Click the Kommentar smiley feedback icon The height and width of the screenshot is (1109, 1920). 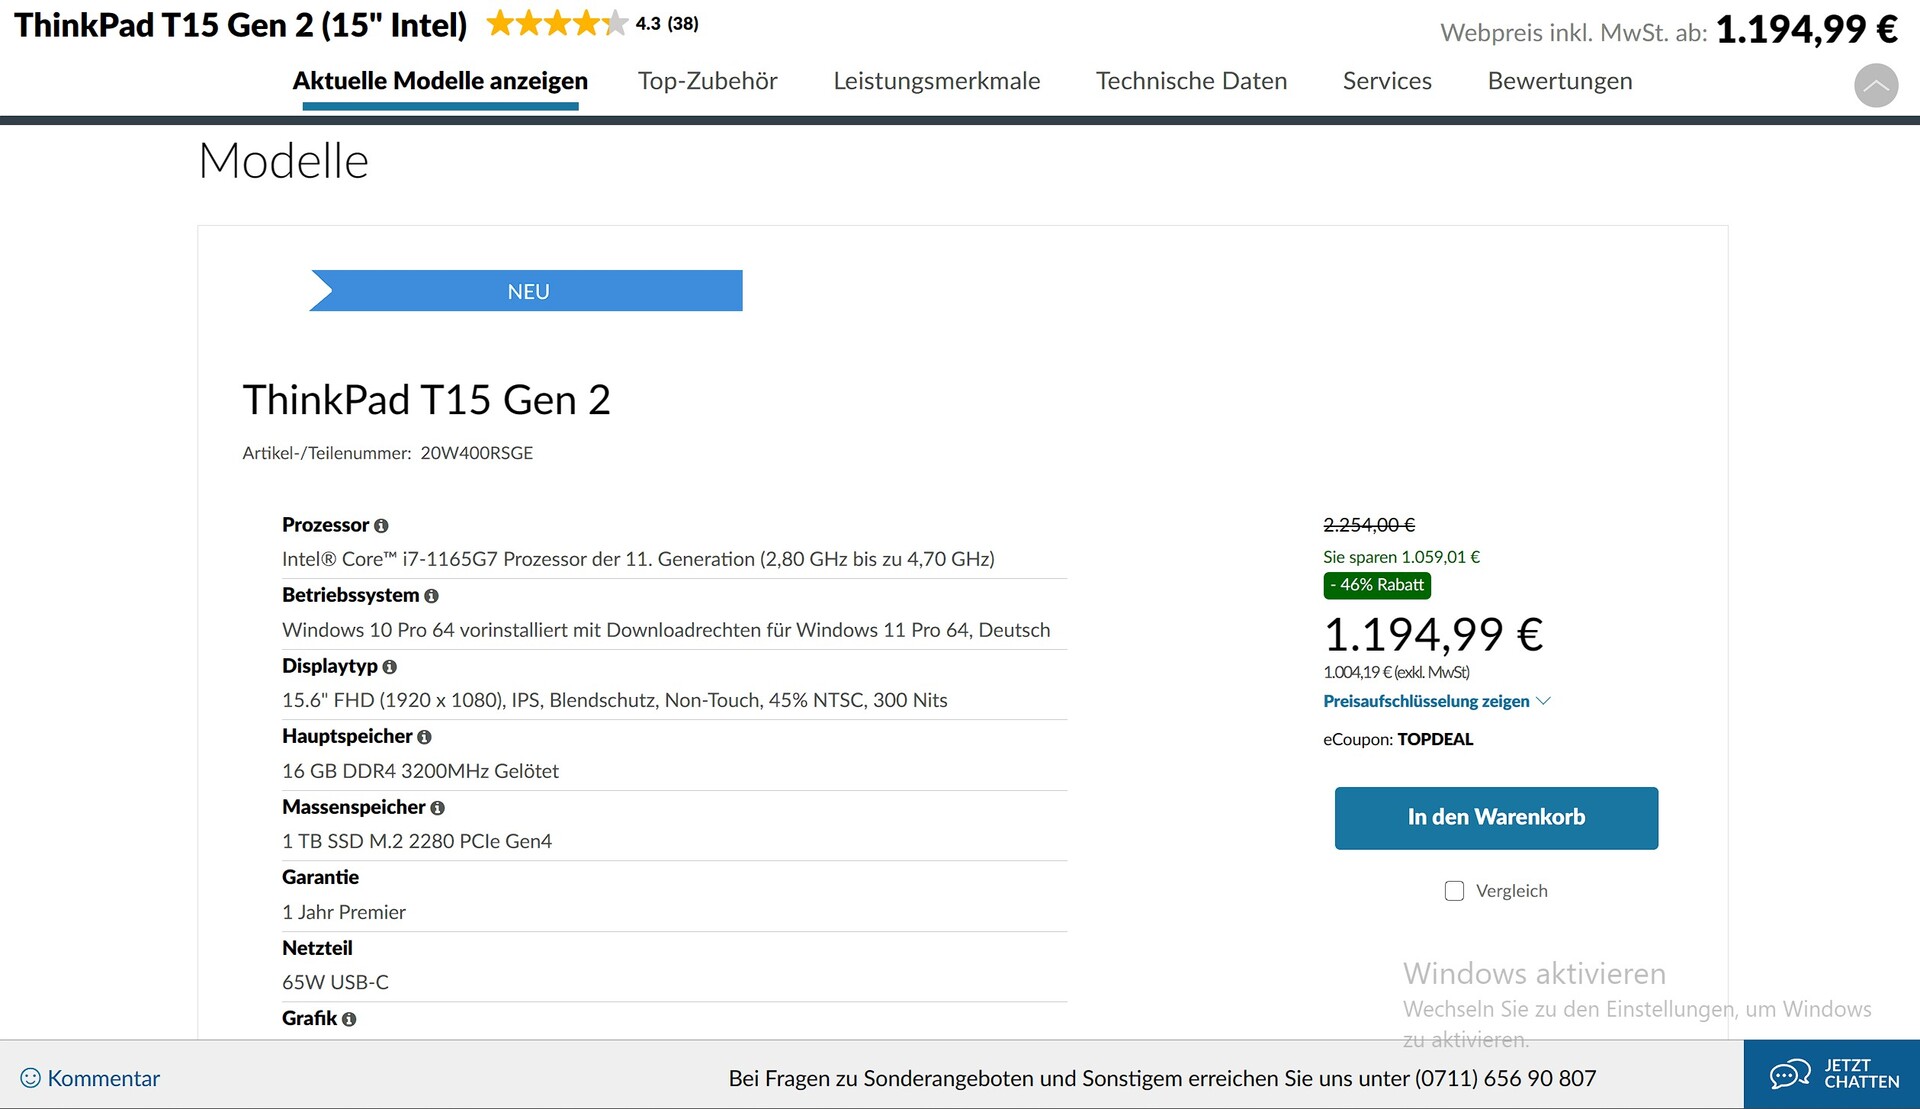tap(31, 1078)
